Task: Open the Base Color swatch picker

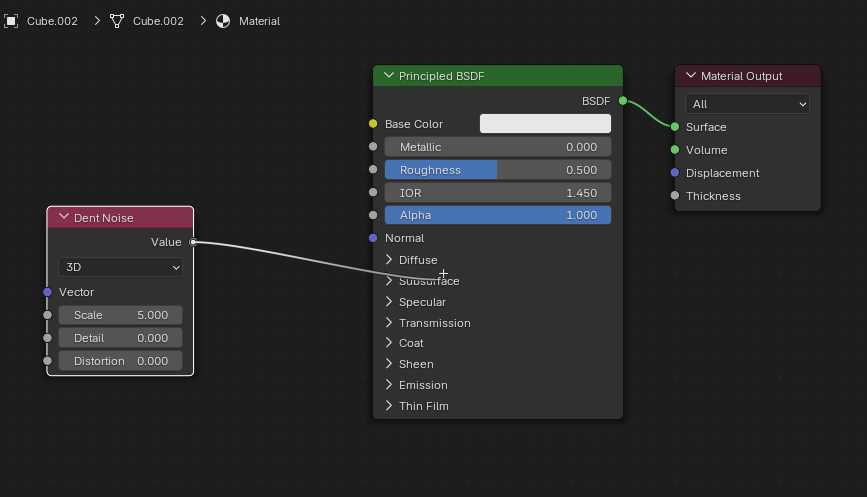Action: point(545,124)
